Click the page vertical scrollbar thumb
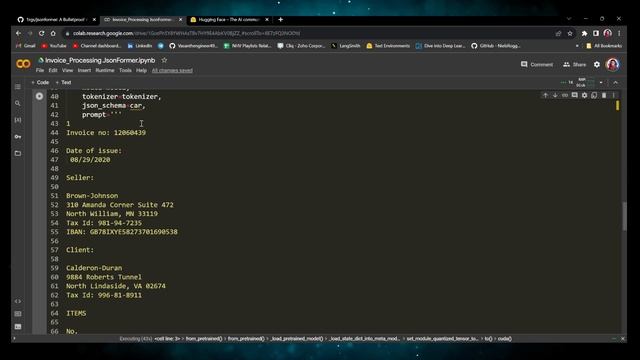 pyautogui.click(x=624, y=216)
